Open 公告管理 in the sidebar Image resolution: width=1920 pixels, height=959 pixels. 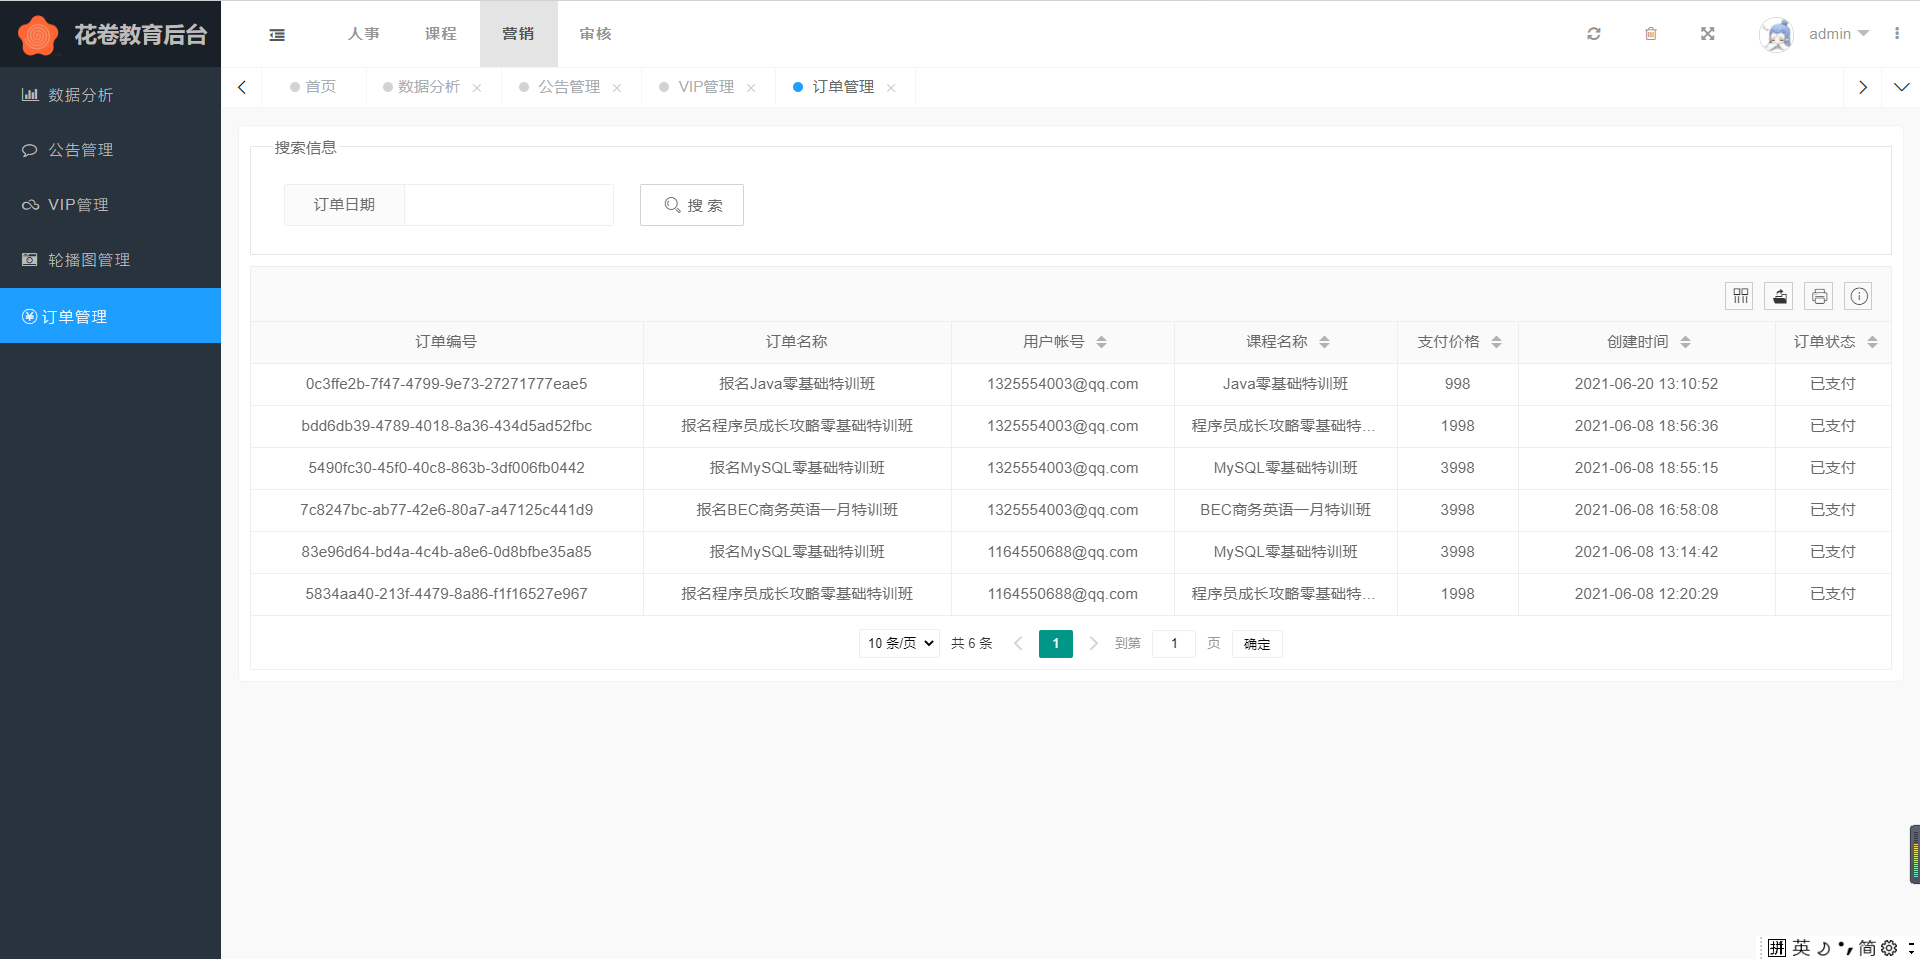coord(110,150)
